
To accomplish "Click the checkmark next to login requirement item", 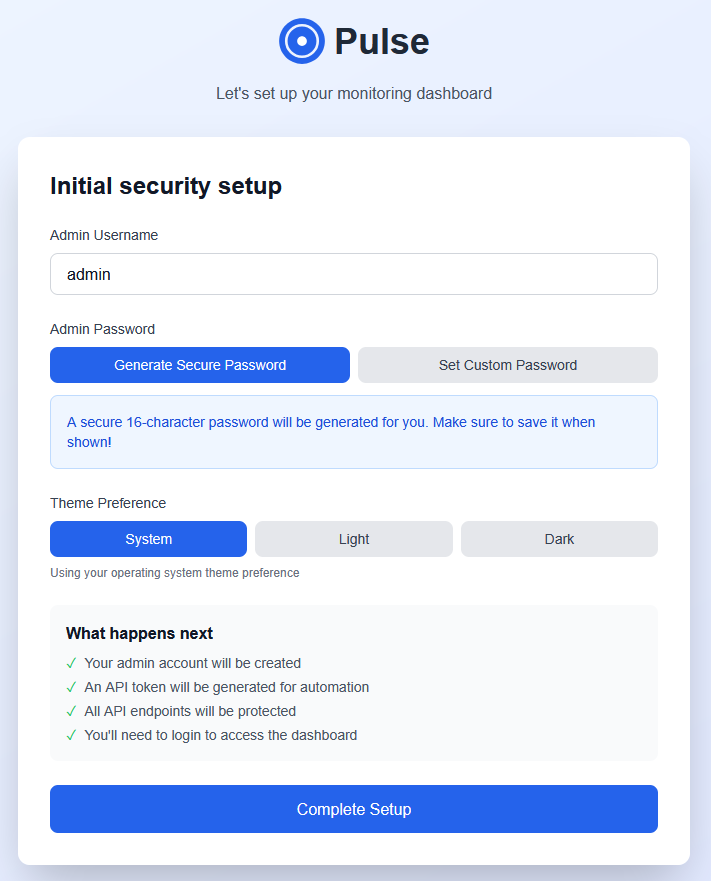I will tap(71, 735).
